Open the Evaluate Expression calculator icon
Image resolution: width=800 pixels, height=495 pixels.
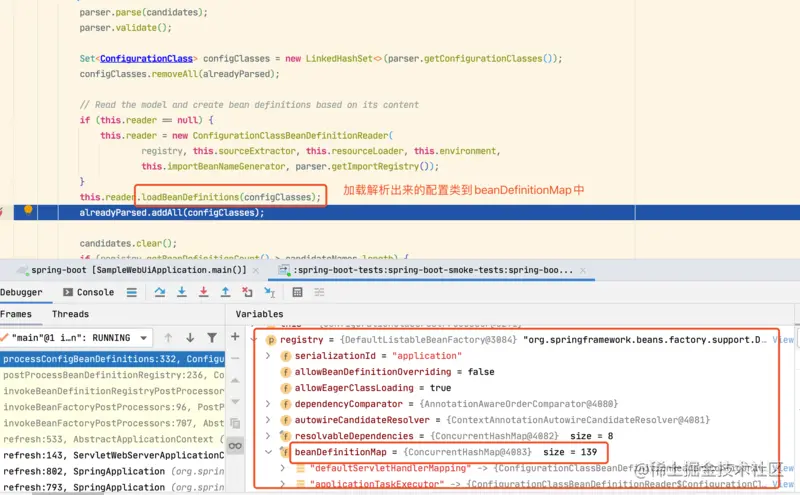tap(297, 292)
